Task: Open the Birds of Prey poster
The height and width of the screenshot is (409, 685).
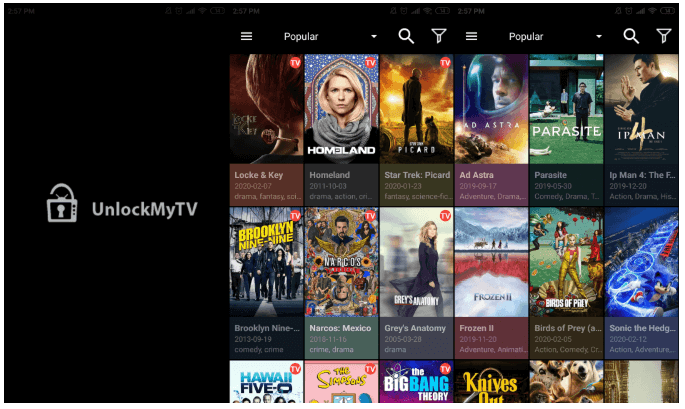Action: click(567, 262)
